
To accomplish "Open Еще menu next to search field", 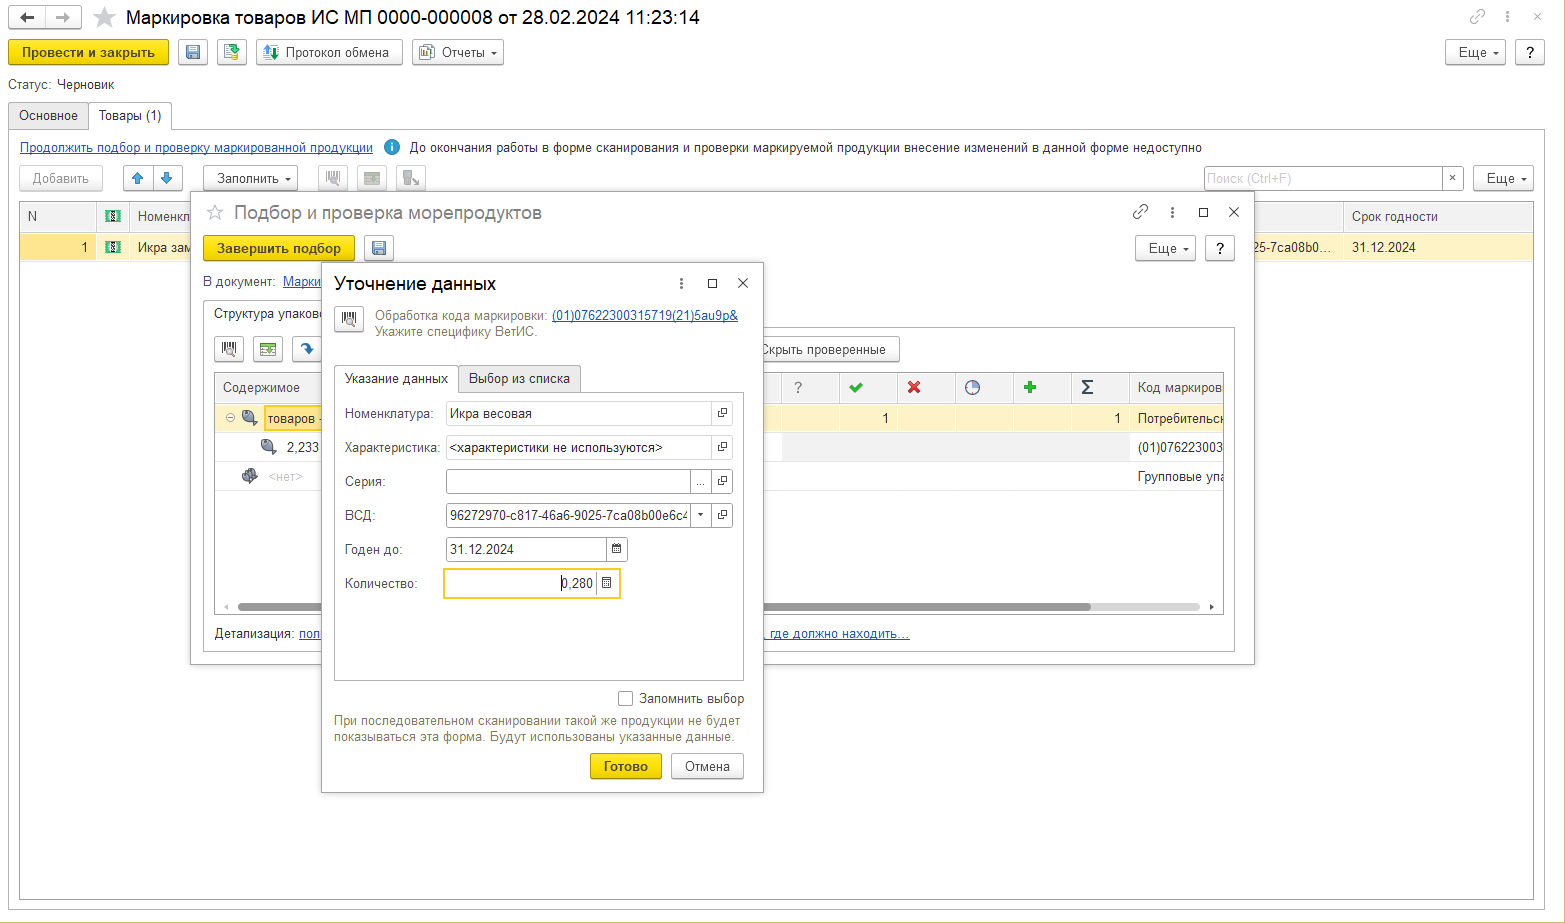I will click(1503, 178).
